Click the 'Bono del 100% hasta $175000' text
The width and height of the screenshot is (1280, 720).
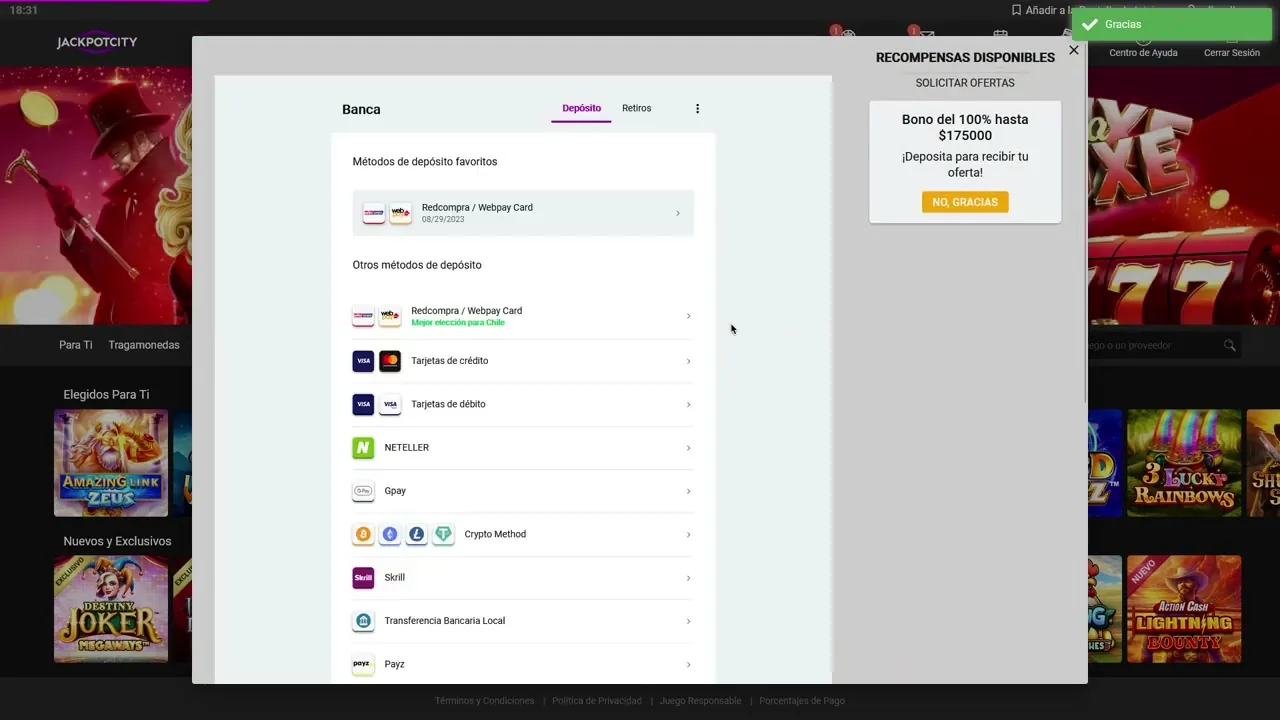pyautogui.click(x=965, y=128)
